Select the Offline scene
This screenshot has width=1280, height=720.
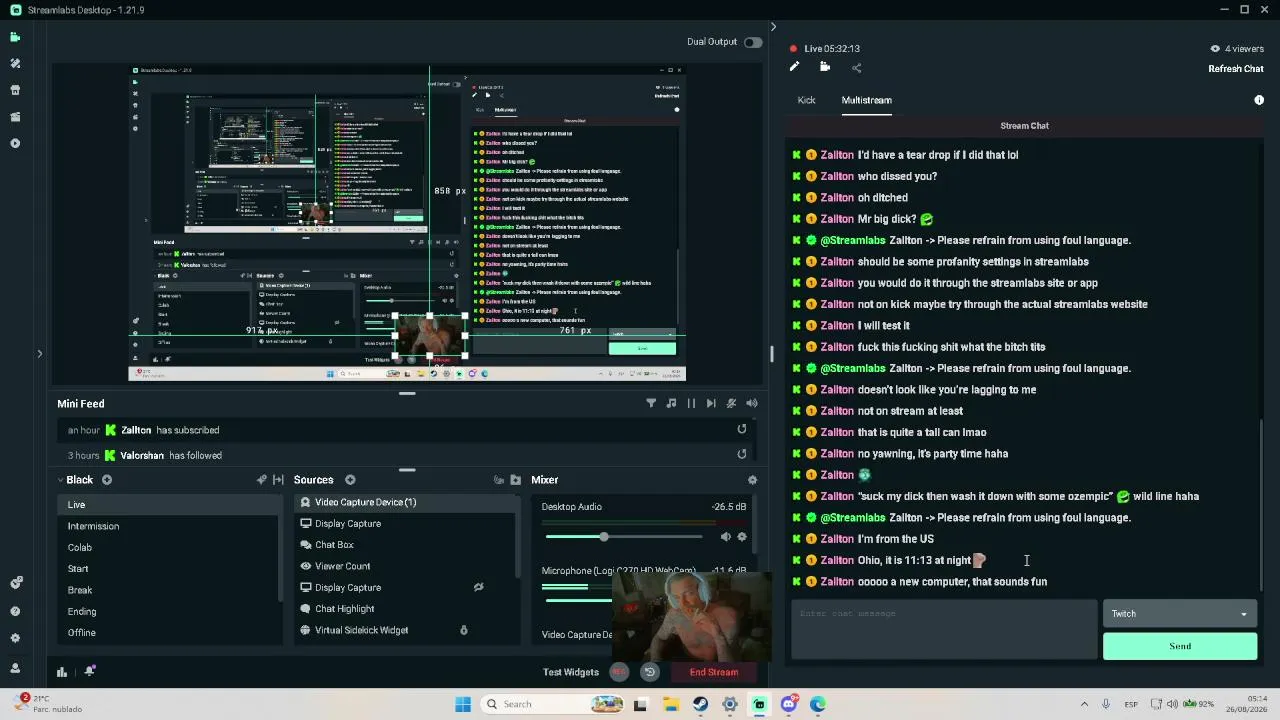click(x=170, y=633)
